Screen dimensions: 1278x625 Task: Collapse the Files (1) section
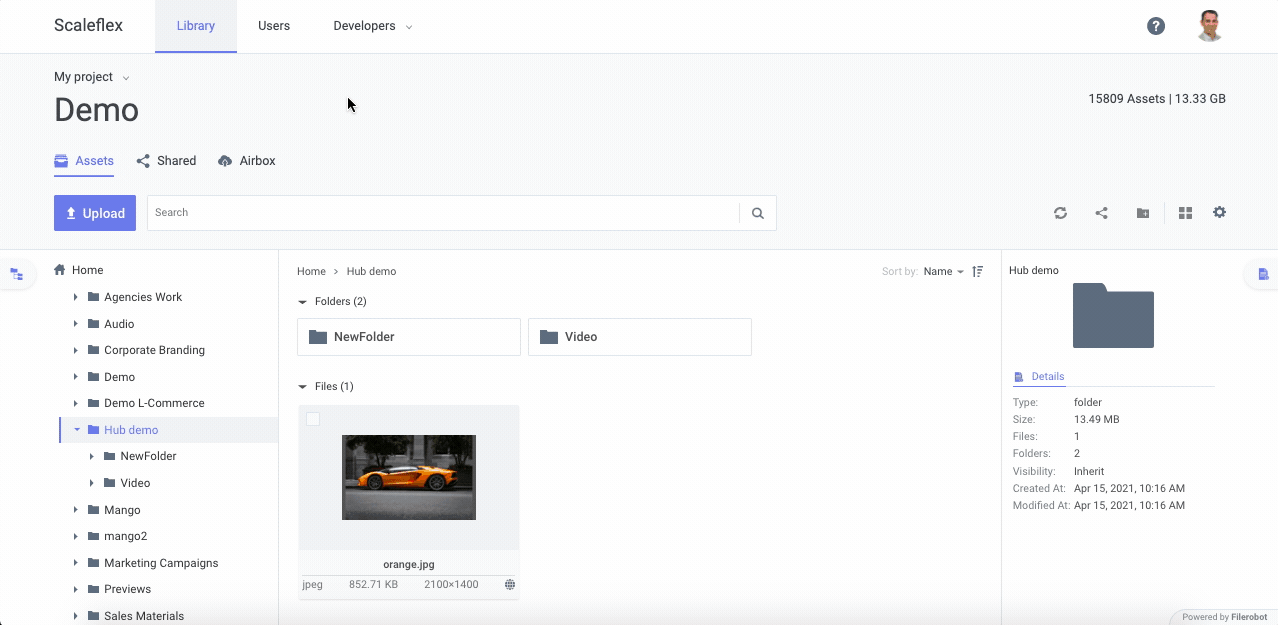[x=303, y=386]
